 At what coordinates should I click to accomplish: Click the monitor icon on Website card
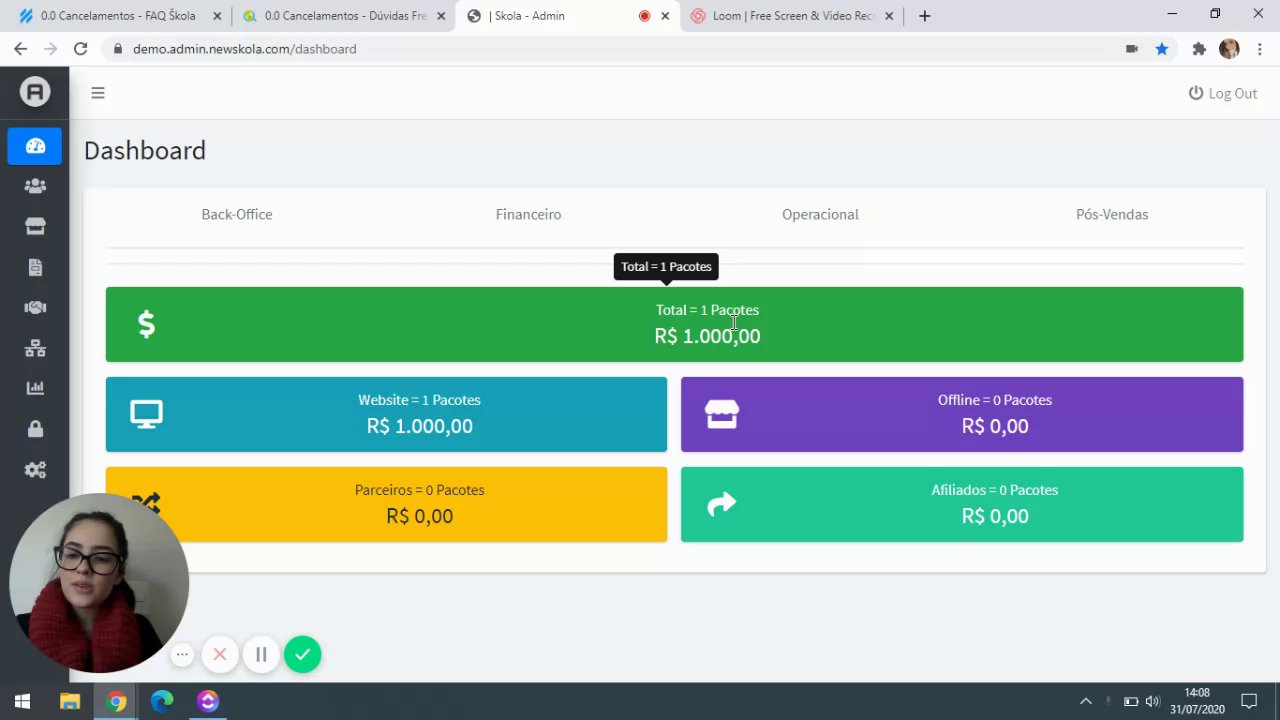coord(146,414)
